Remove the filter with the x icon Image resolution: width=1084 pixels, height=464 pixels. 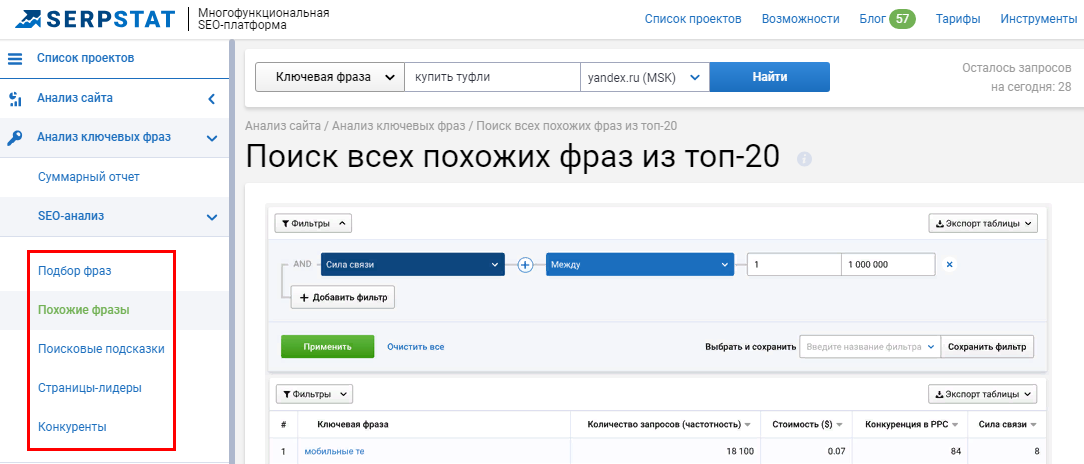(x=949, y=265)
